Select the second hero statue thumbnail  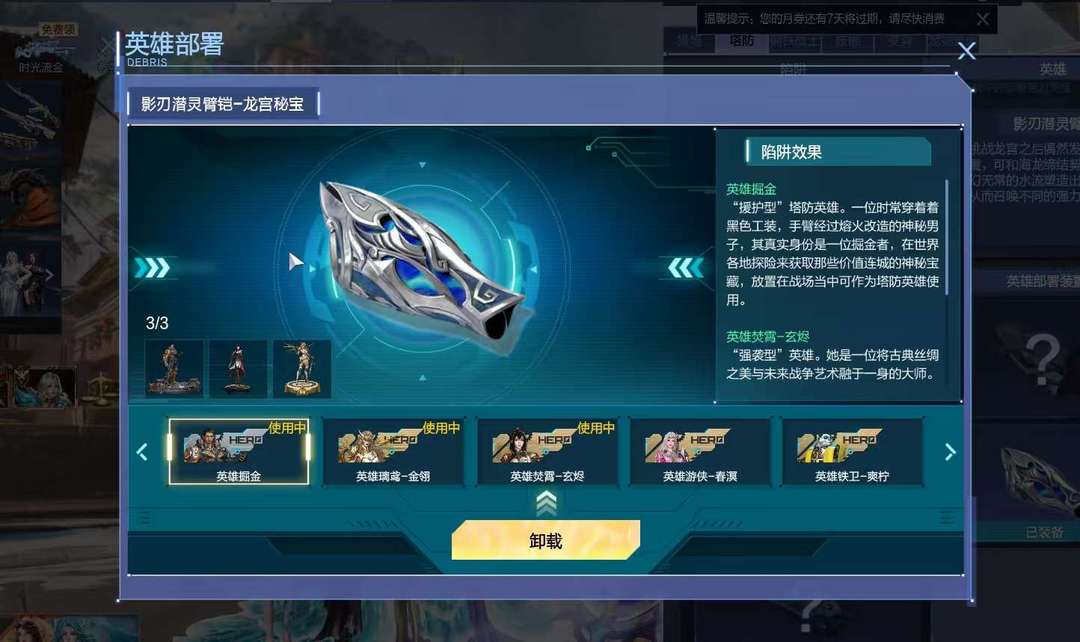coord(238,369)
